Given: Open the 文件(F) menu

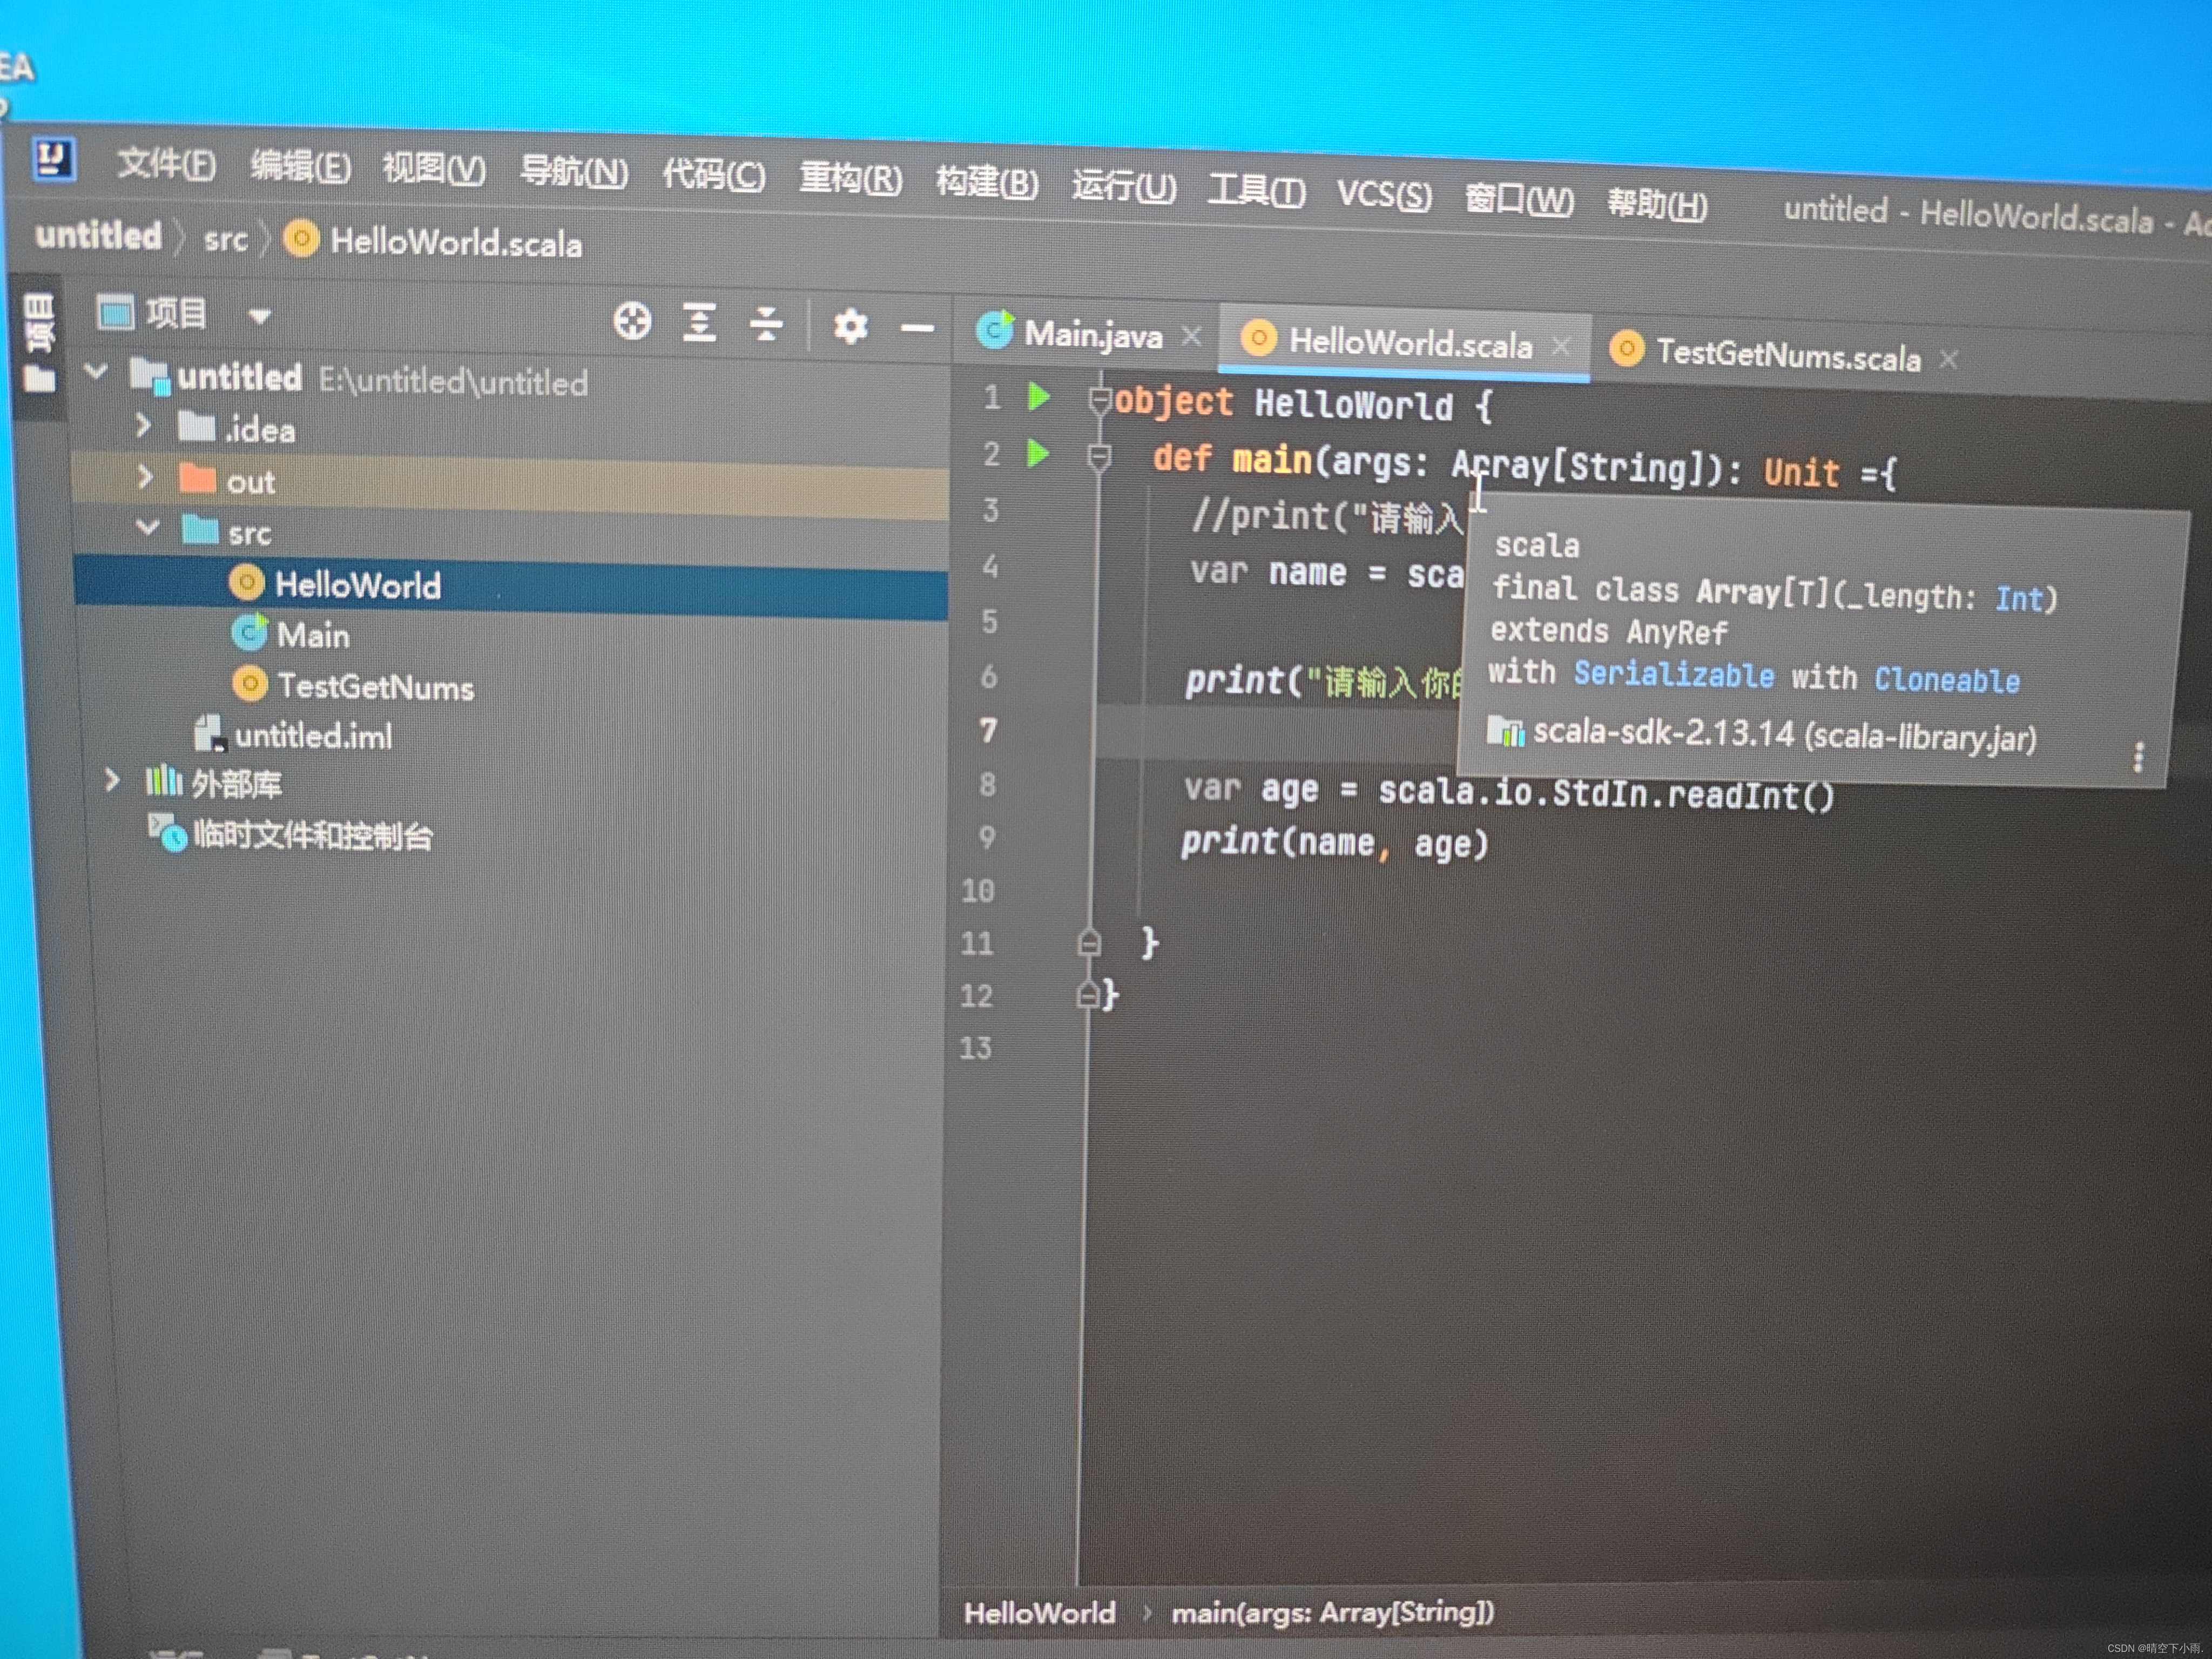Looking at the screenshot, I should point(166,164).
